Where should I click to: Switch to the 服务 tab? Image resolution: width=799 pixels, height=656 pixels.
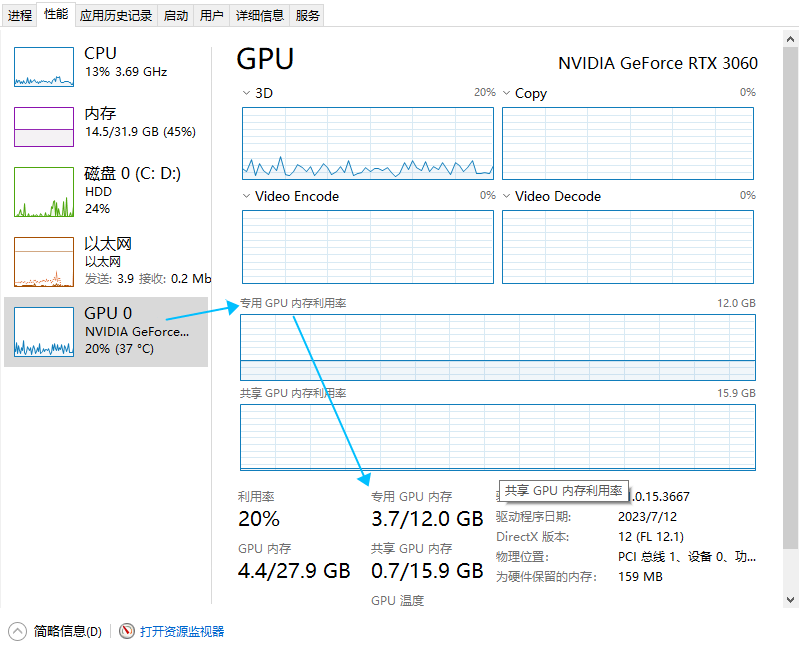(307, 15)
